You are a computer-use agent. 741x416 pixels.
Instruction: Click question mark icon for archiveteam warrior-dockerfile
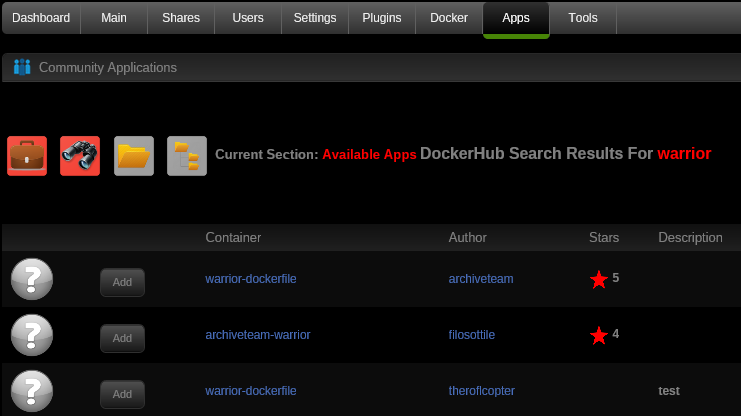point(32,279)
